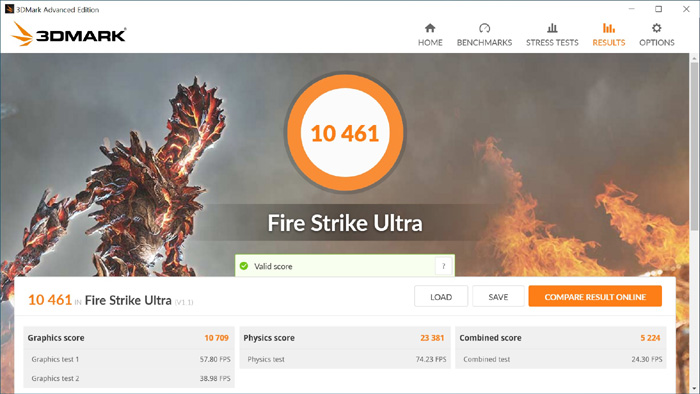This screenshot has width=700, height=394.
Task: Click the green Valid score checkmark
Action: click(244, 266)
